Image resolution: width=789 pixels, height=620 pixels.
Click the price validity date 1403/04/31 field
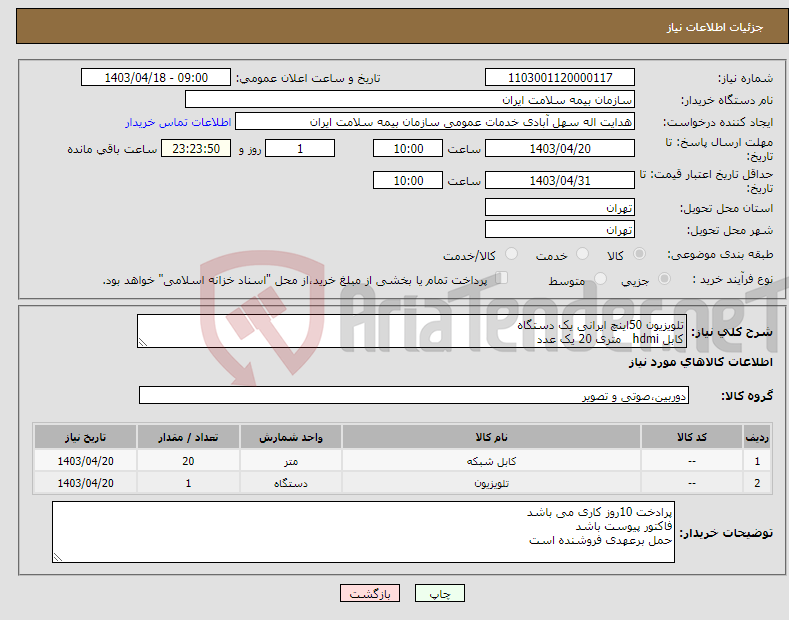[560, 180]
